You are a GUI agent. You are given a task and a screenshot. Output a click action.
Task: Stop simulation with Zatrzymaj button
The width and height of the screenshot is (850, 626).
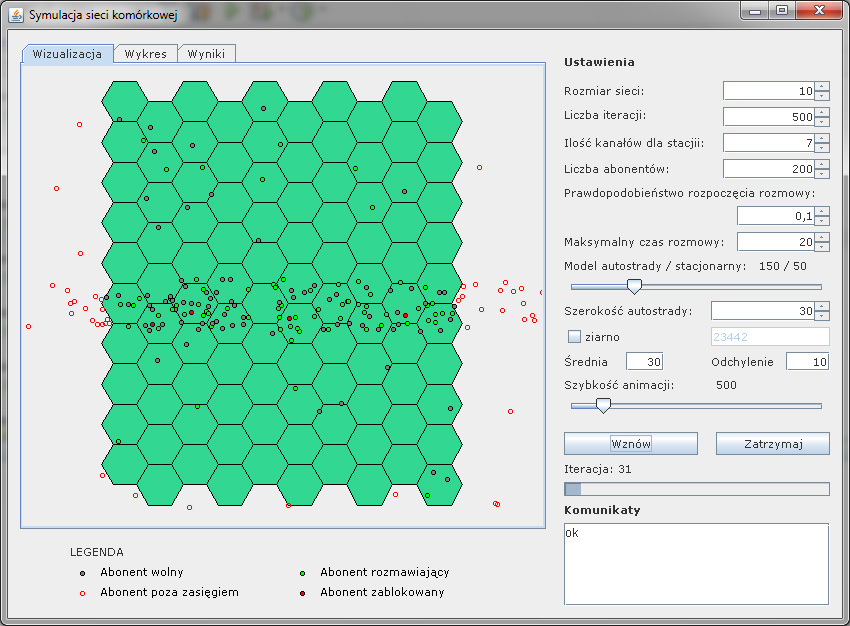[x=772, y=444]
